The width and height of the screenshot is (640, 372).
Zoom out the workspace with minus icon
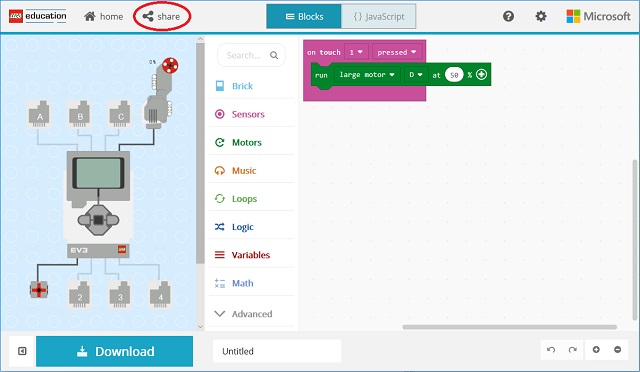[618, 350]
